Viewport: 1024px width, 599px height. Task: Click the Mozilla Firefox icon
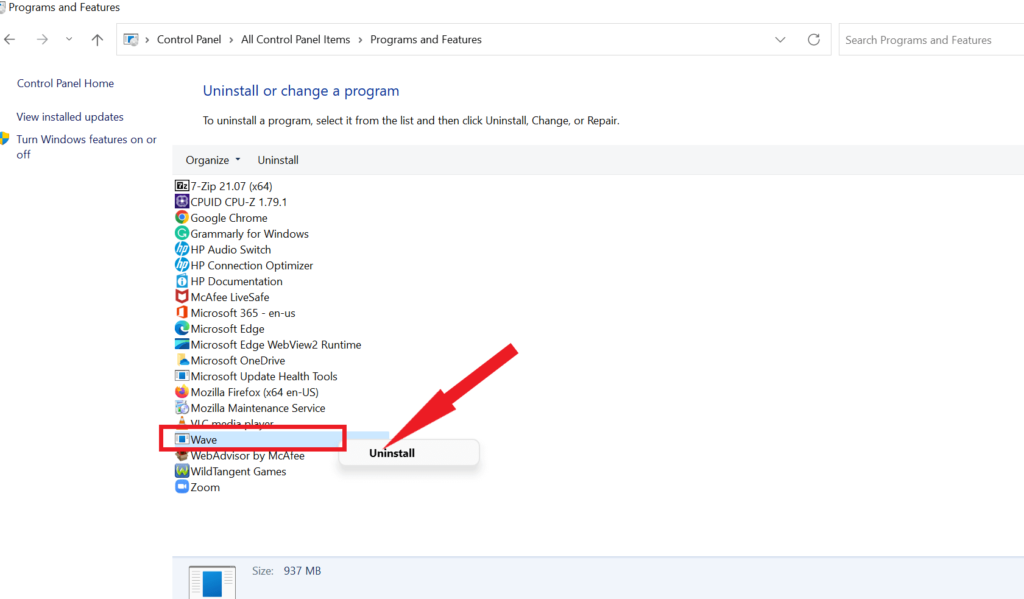182,392
